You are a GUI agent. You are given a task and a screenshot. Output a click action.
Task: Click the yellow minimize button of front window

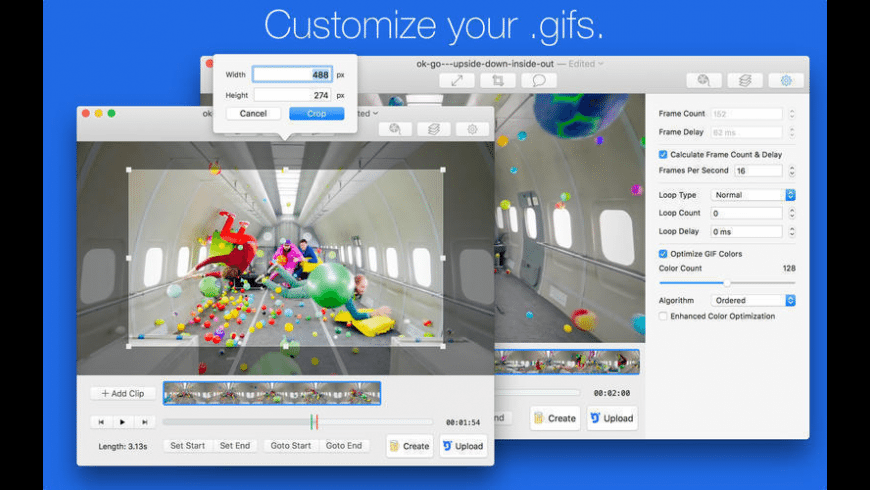[98, 113]
